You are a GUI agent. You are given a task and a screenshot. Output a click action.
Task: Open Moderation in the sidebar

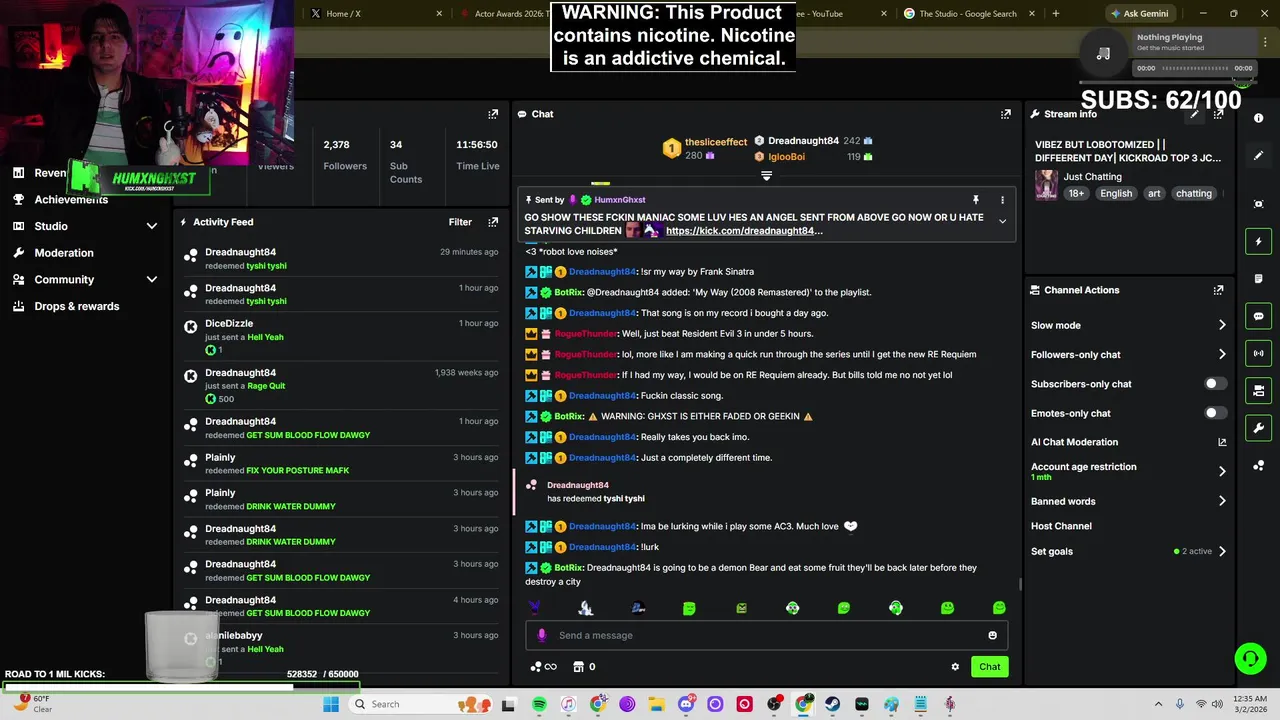click(64, 253)
